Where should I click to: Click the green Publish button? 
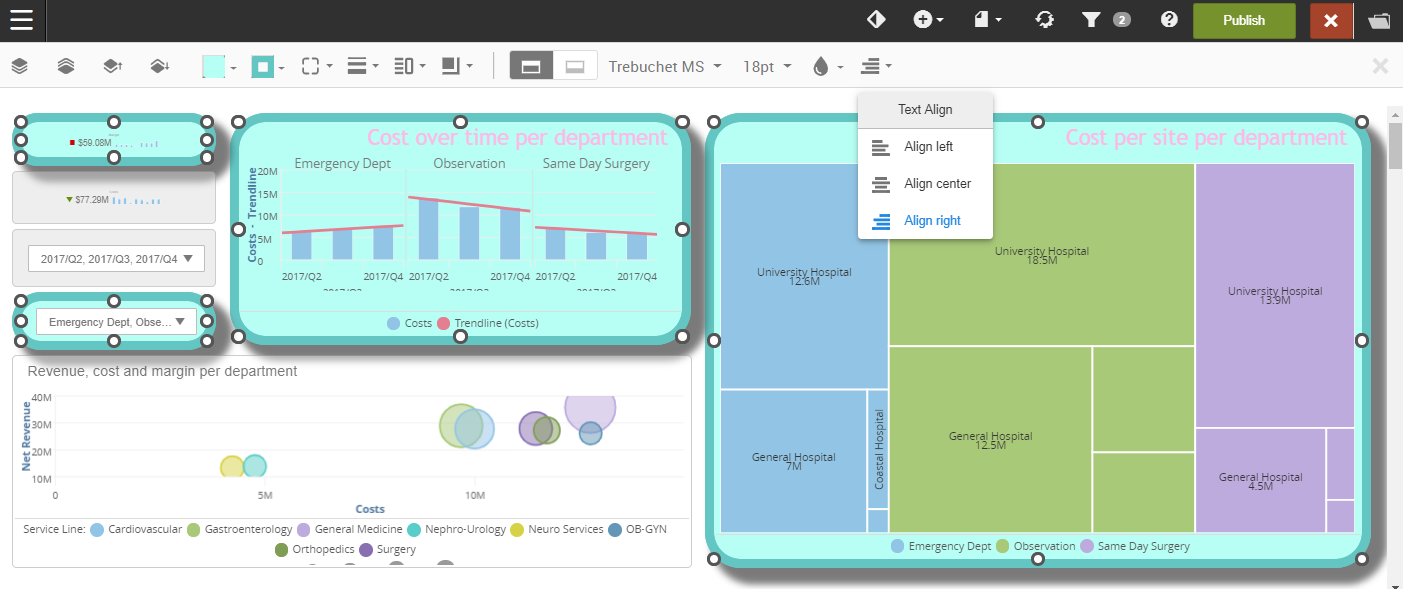coord(1243,20)
